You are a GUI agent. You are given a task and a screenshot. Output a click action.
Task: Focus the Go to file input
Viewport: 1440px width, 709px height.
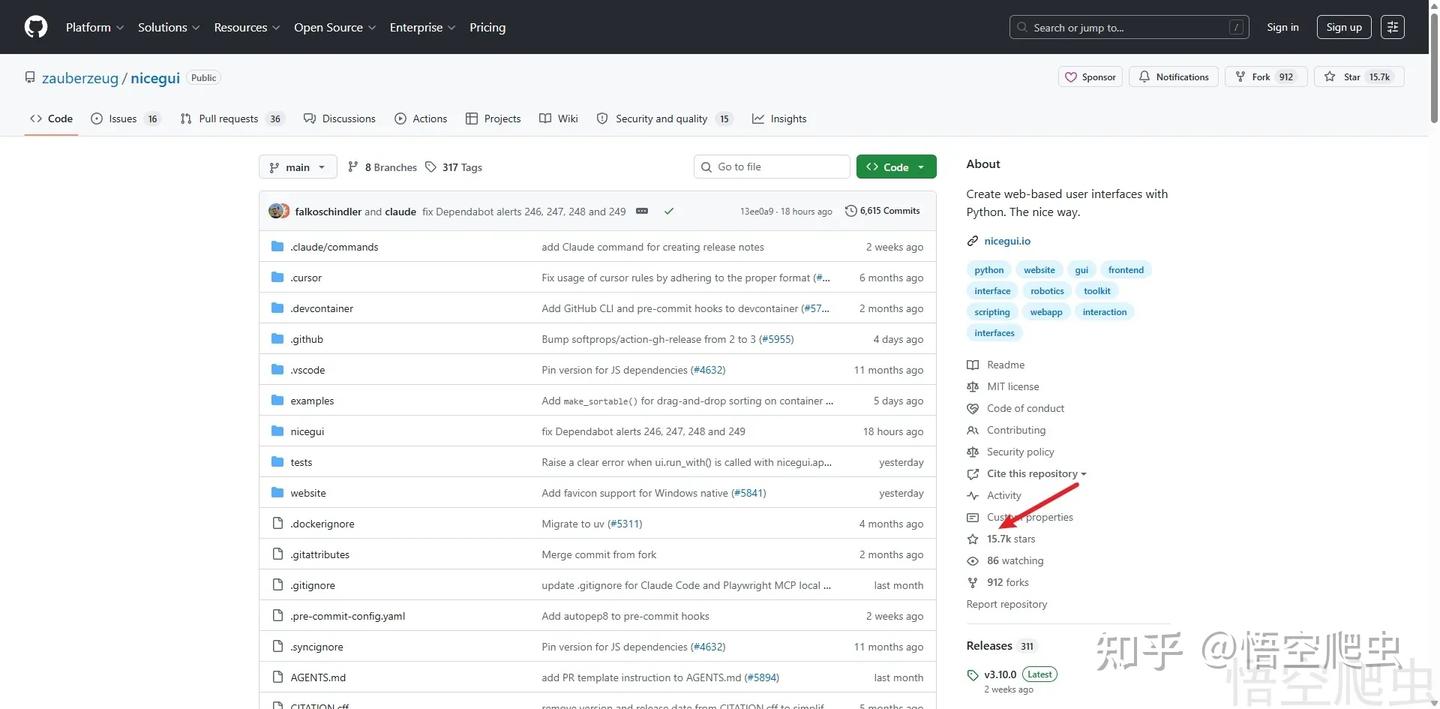coord(772,167)
